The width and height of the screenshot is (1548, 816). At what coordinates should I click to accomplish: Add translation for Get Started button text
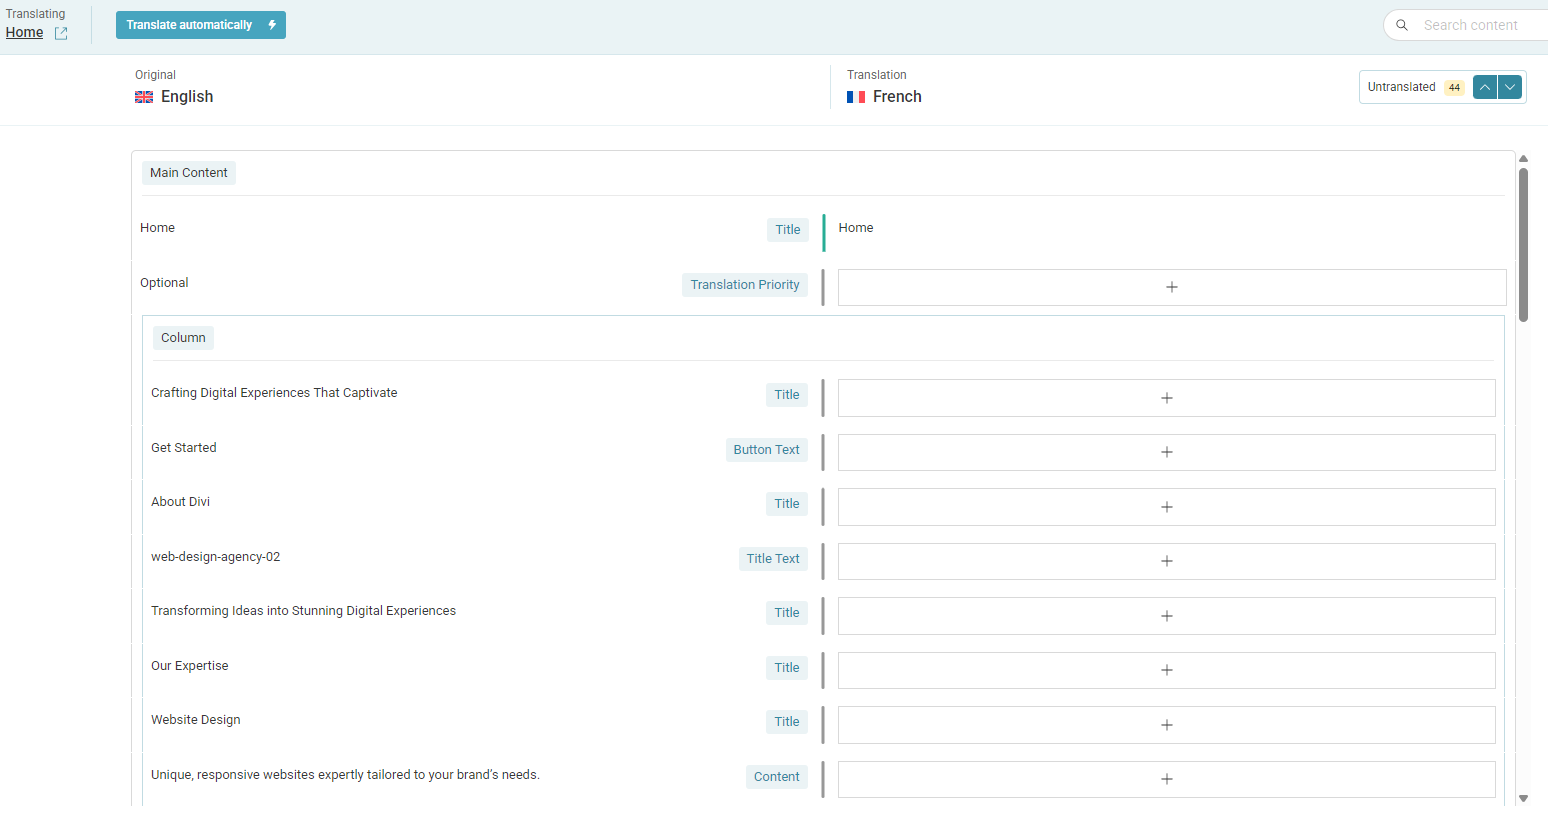[1166, 452]
